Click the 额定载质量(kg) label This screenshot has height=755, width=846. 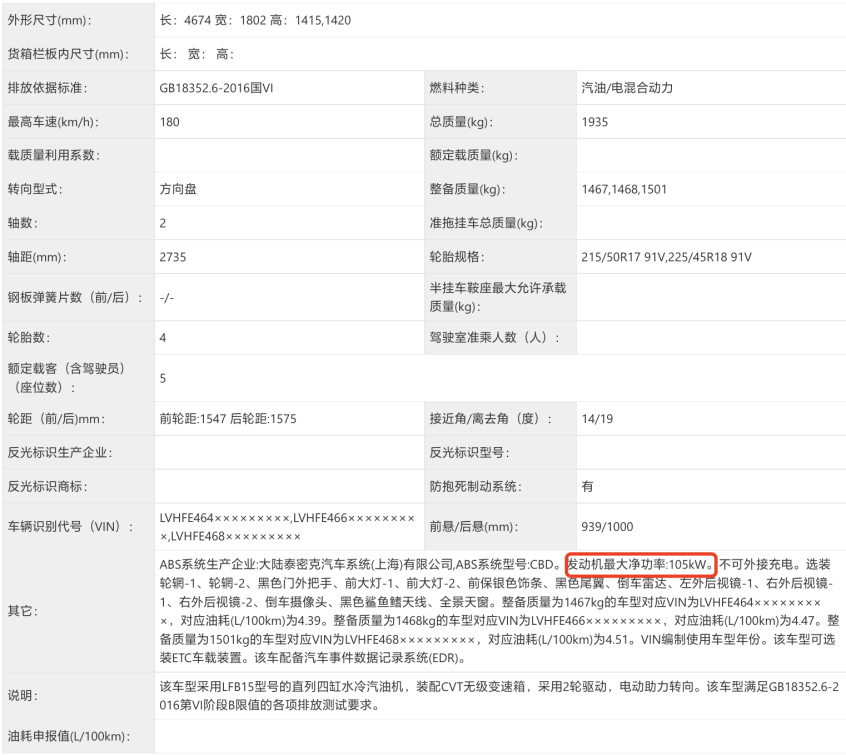pos(473,155)
